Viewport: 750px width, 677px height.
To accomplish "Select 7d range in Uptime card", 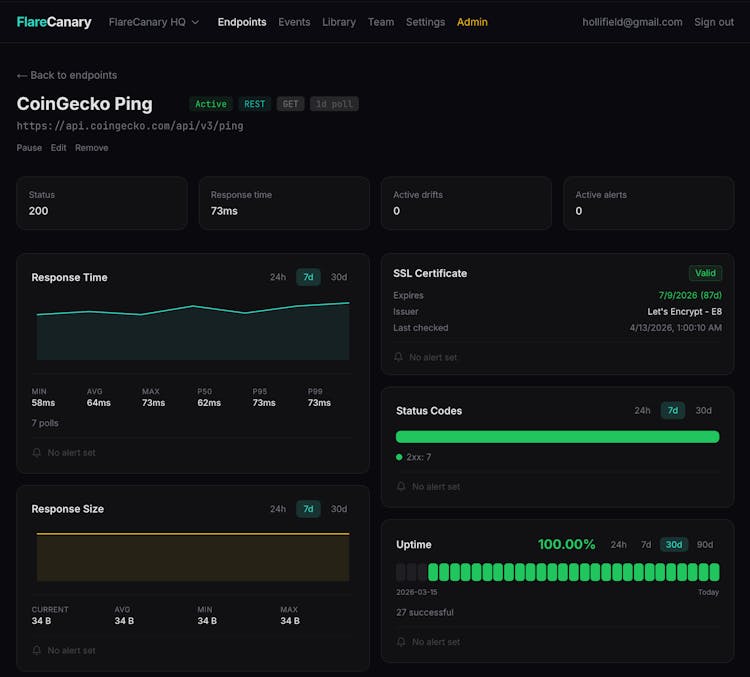I will click(x=646, y=545).
